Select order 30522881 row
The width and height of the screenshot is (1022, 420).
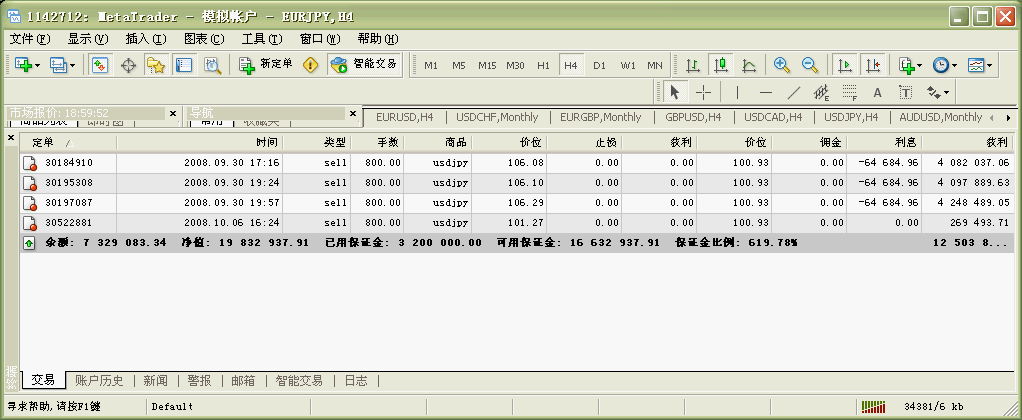pyautogui.click(x=516, y=223)
